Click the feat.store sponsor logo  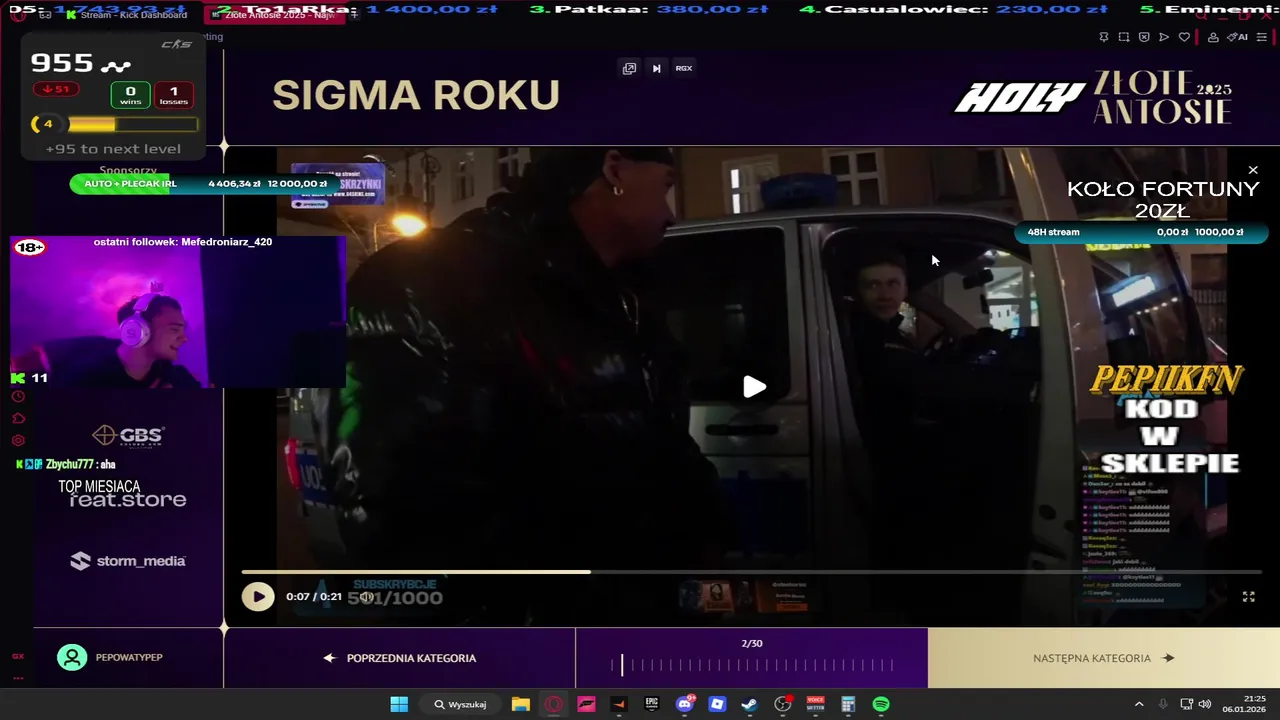coord(128,499)
